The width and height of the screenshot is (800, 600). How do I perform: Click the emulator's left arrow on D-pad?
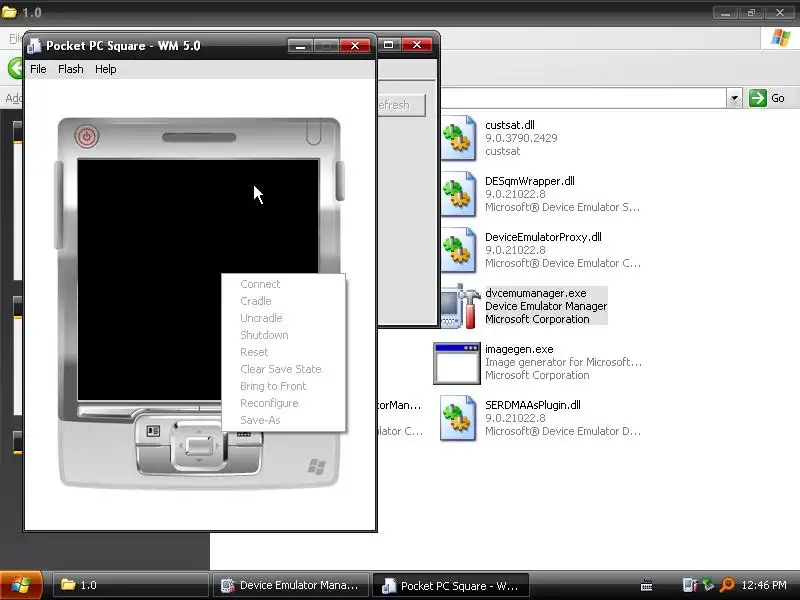pos(180,446)
